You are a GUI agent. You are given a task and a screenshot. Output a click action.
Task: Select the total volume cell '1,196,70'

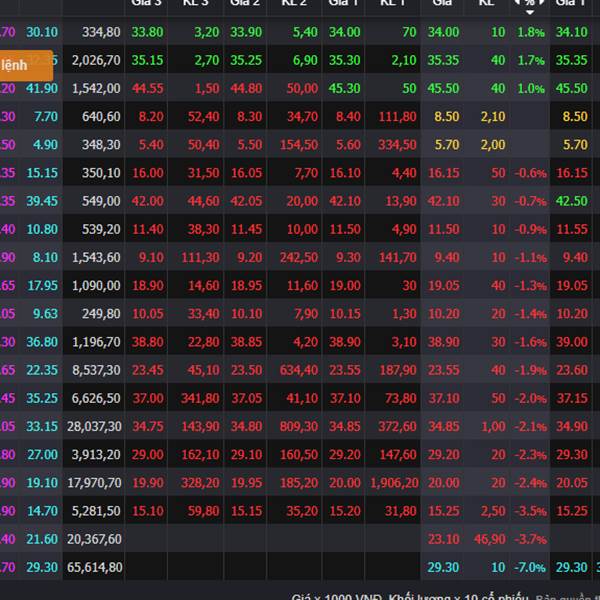[96, 342]
